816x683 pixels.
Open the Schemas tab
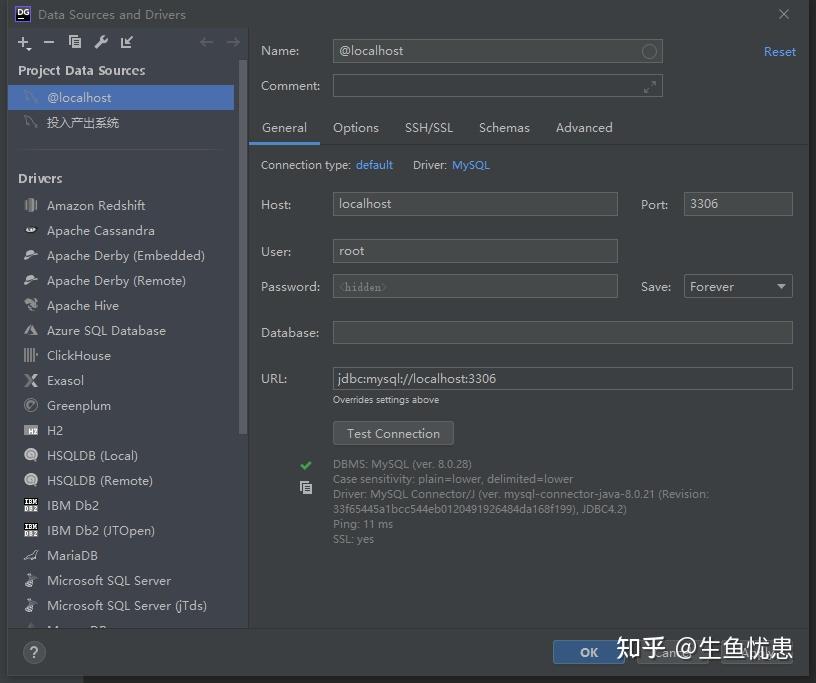[504, 128]
